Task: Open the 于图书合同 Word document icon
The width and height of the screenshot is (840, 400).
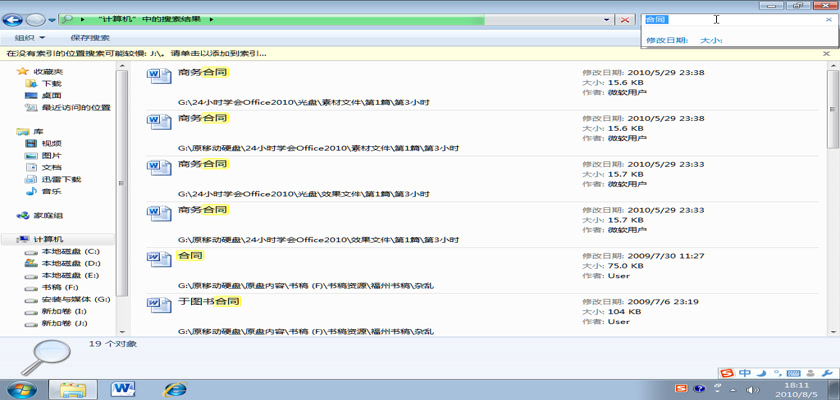Action: click(160, 305)
